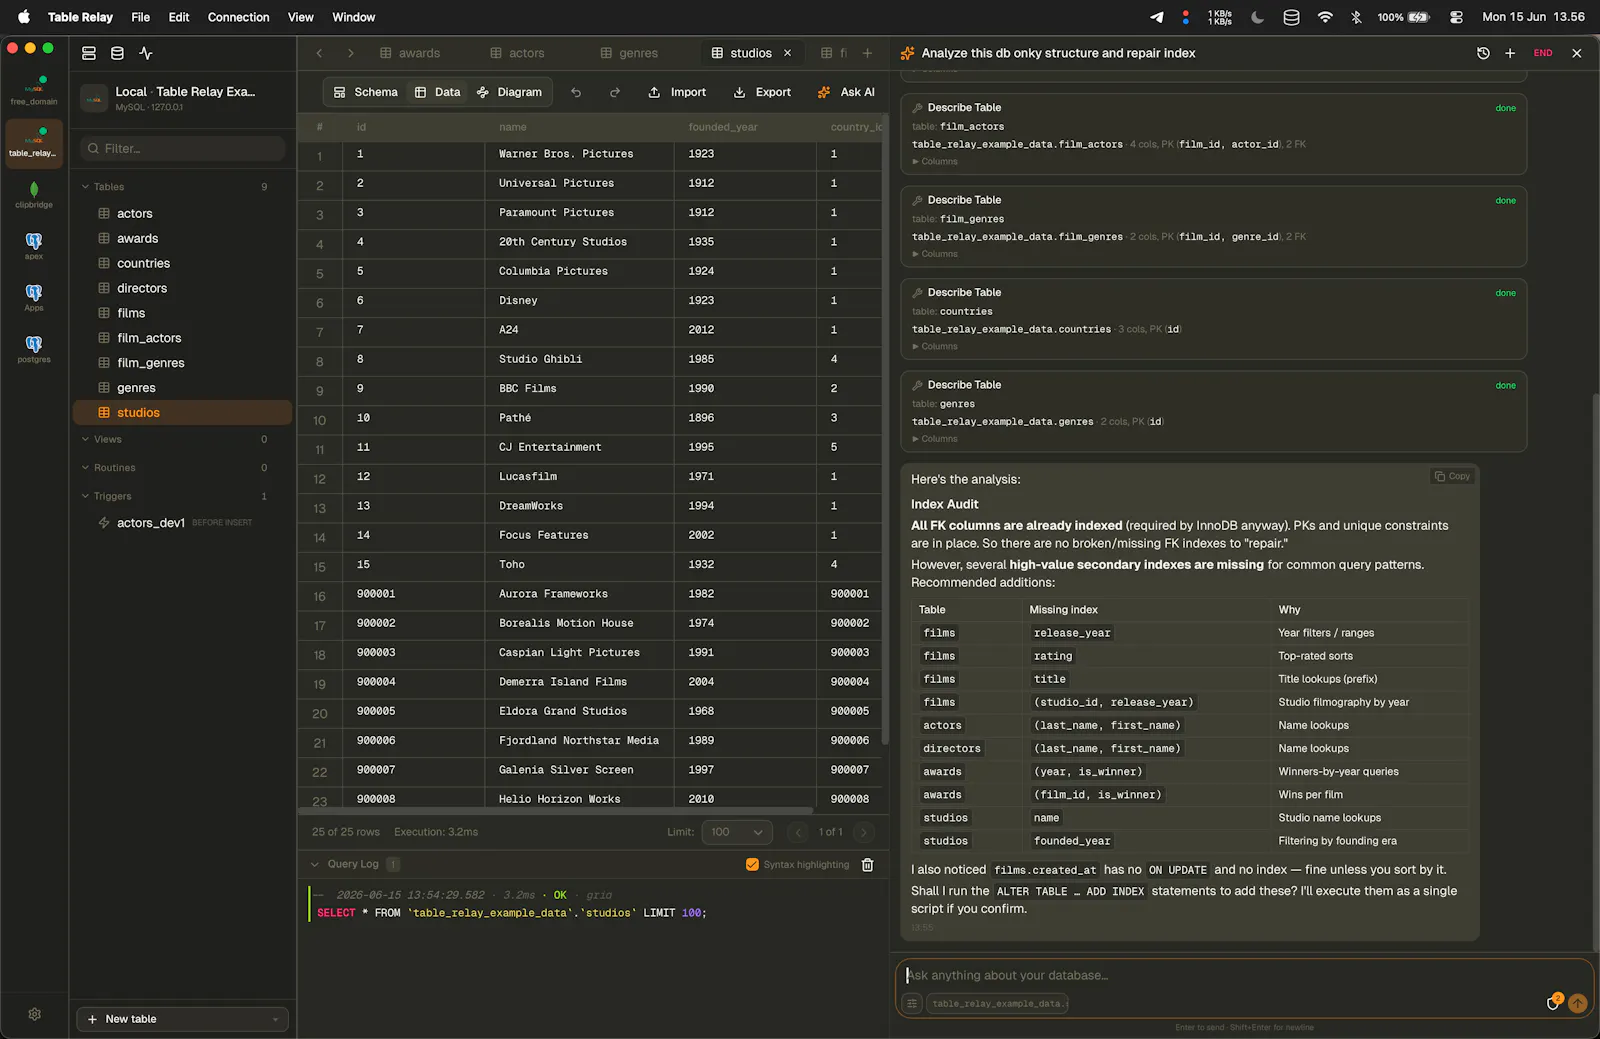Go back with tab bar left arrow

[319, 53]
